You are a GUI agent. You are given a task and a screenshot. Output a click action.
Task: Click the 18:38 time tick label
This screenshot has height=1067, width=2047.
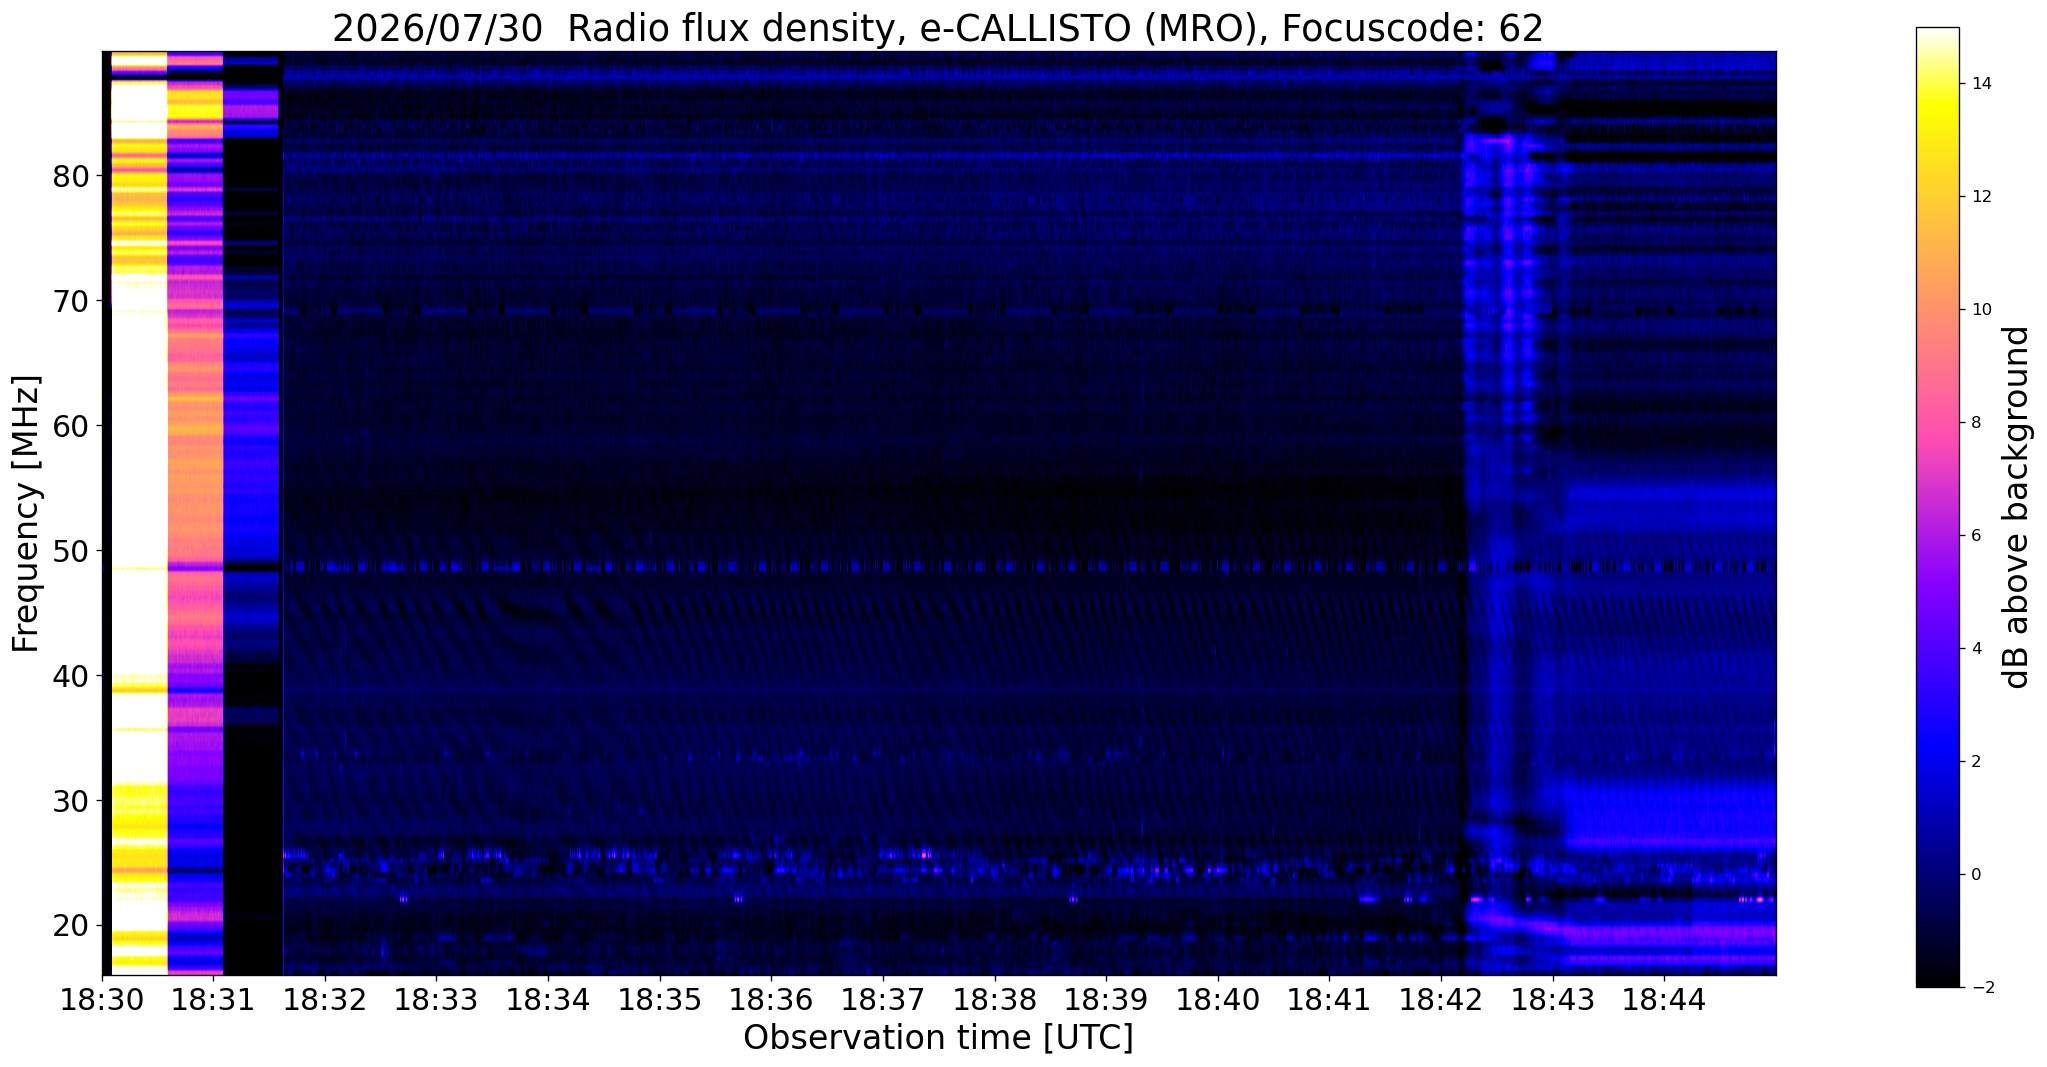995,1000
